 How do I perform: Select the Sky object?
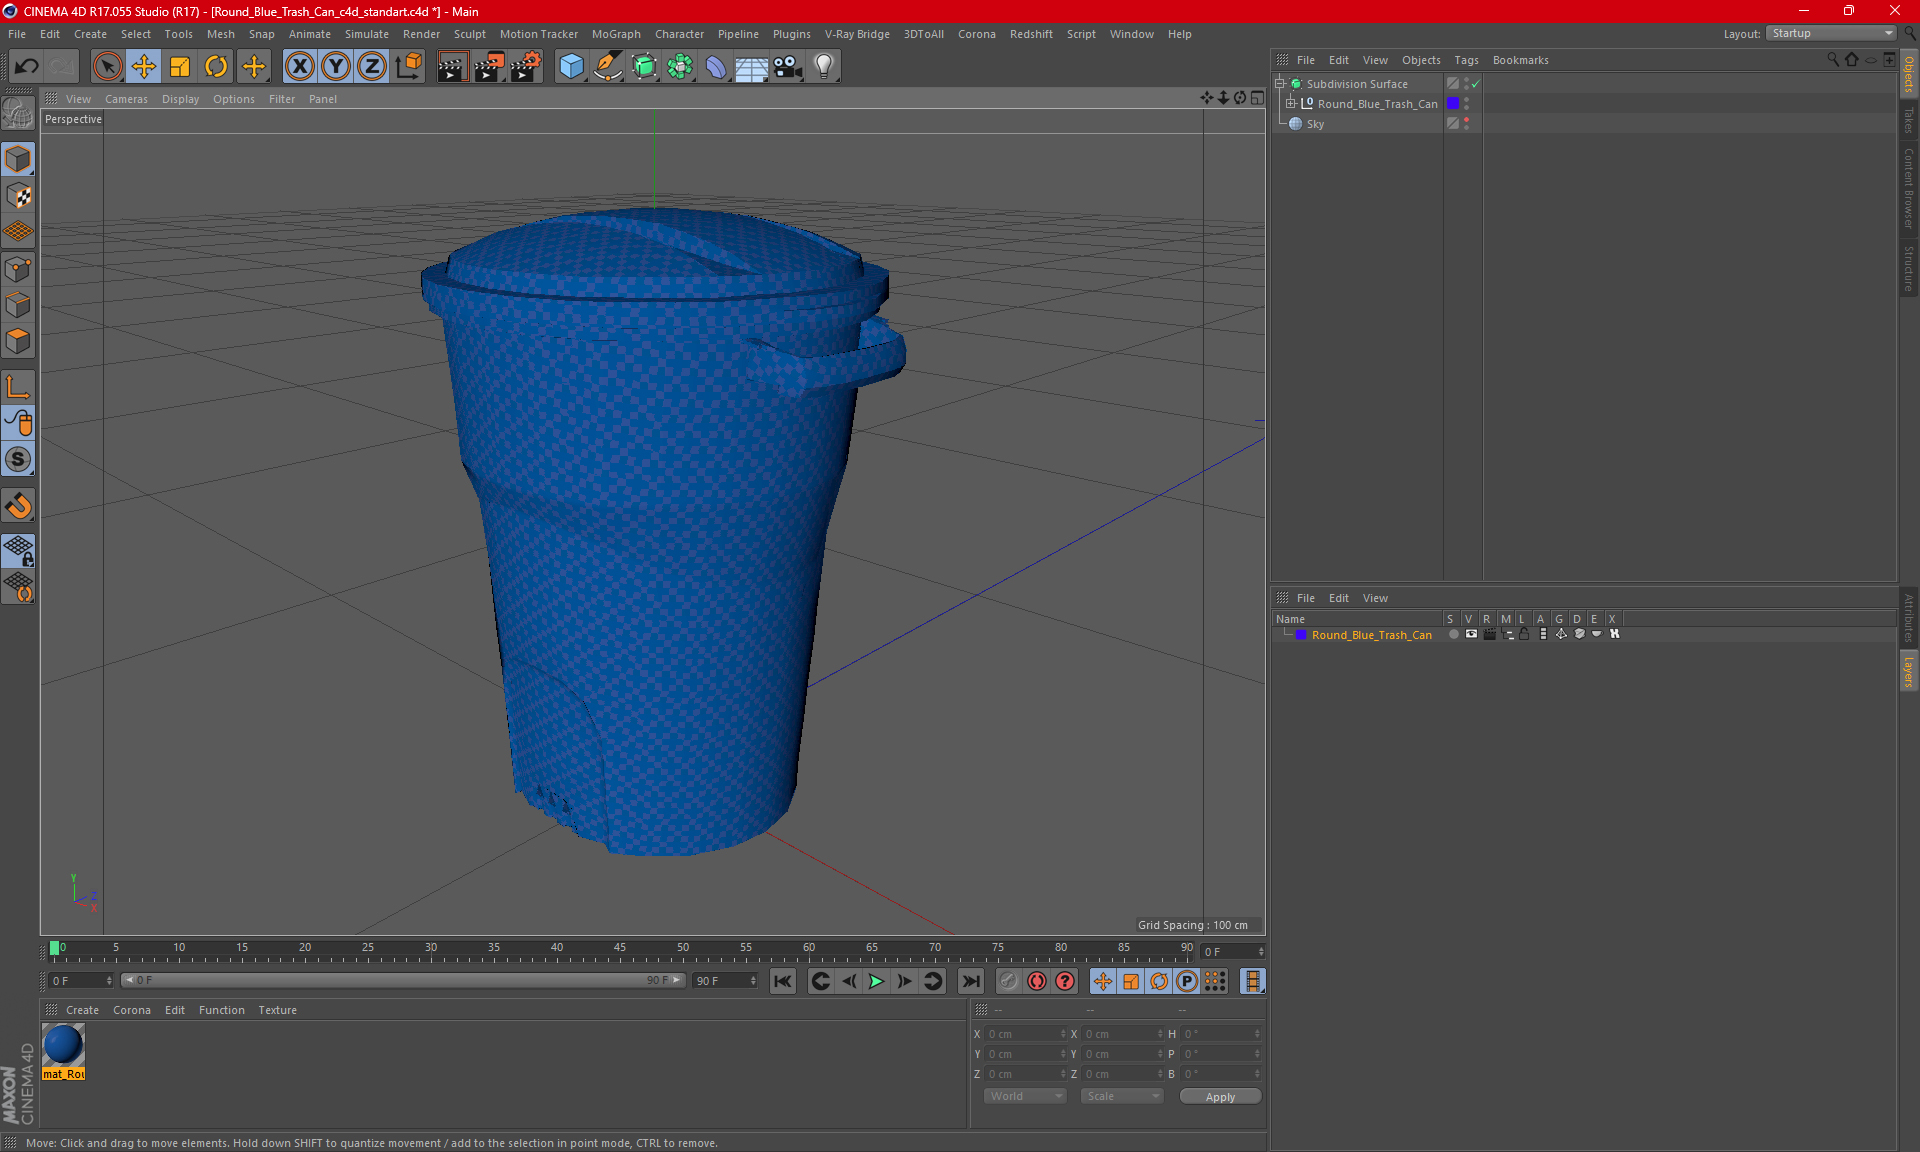click(1315, 124)
